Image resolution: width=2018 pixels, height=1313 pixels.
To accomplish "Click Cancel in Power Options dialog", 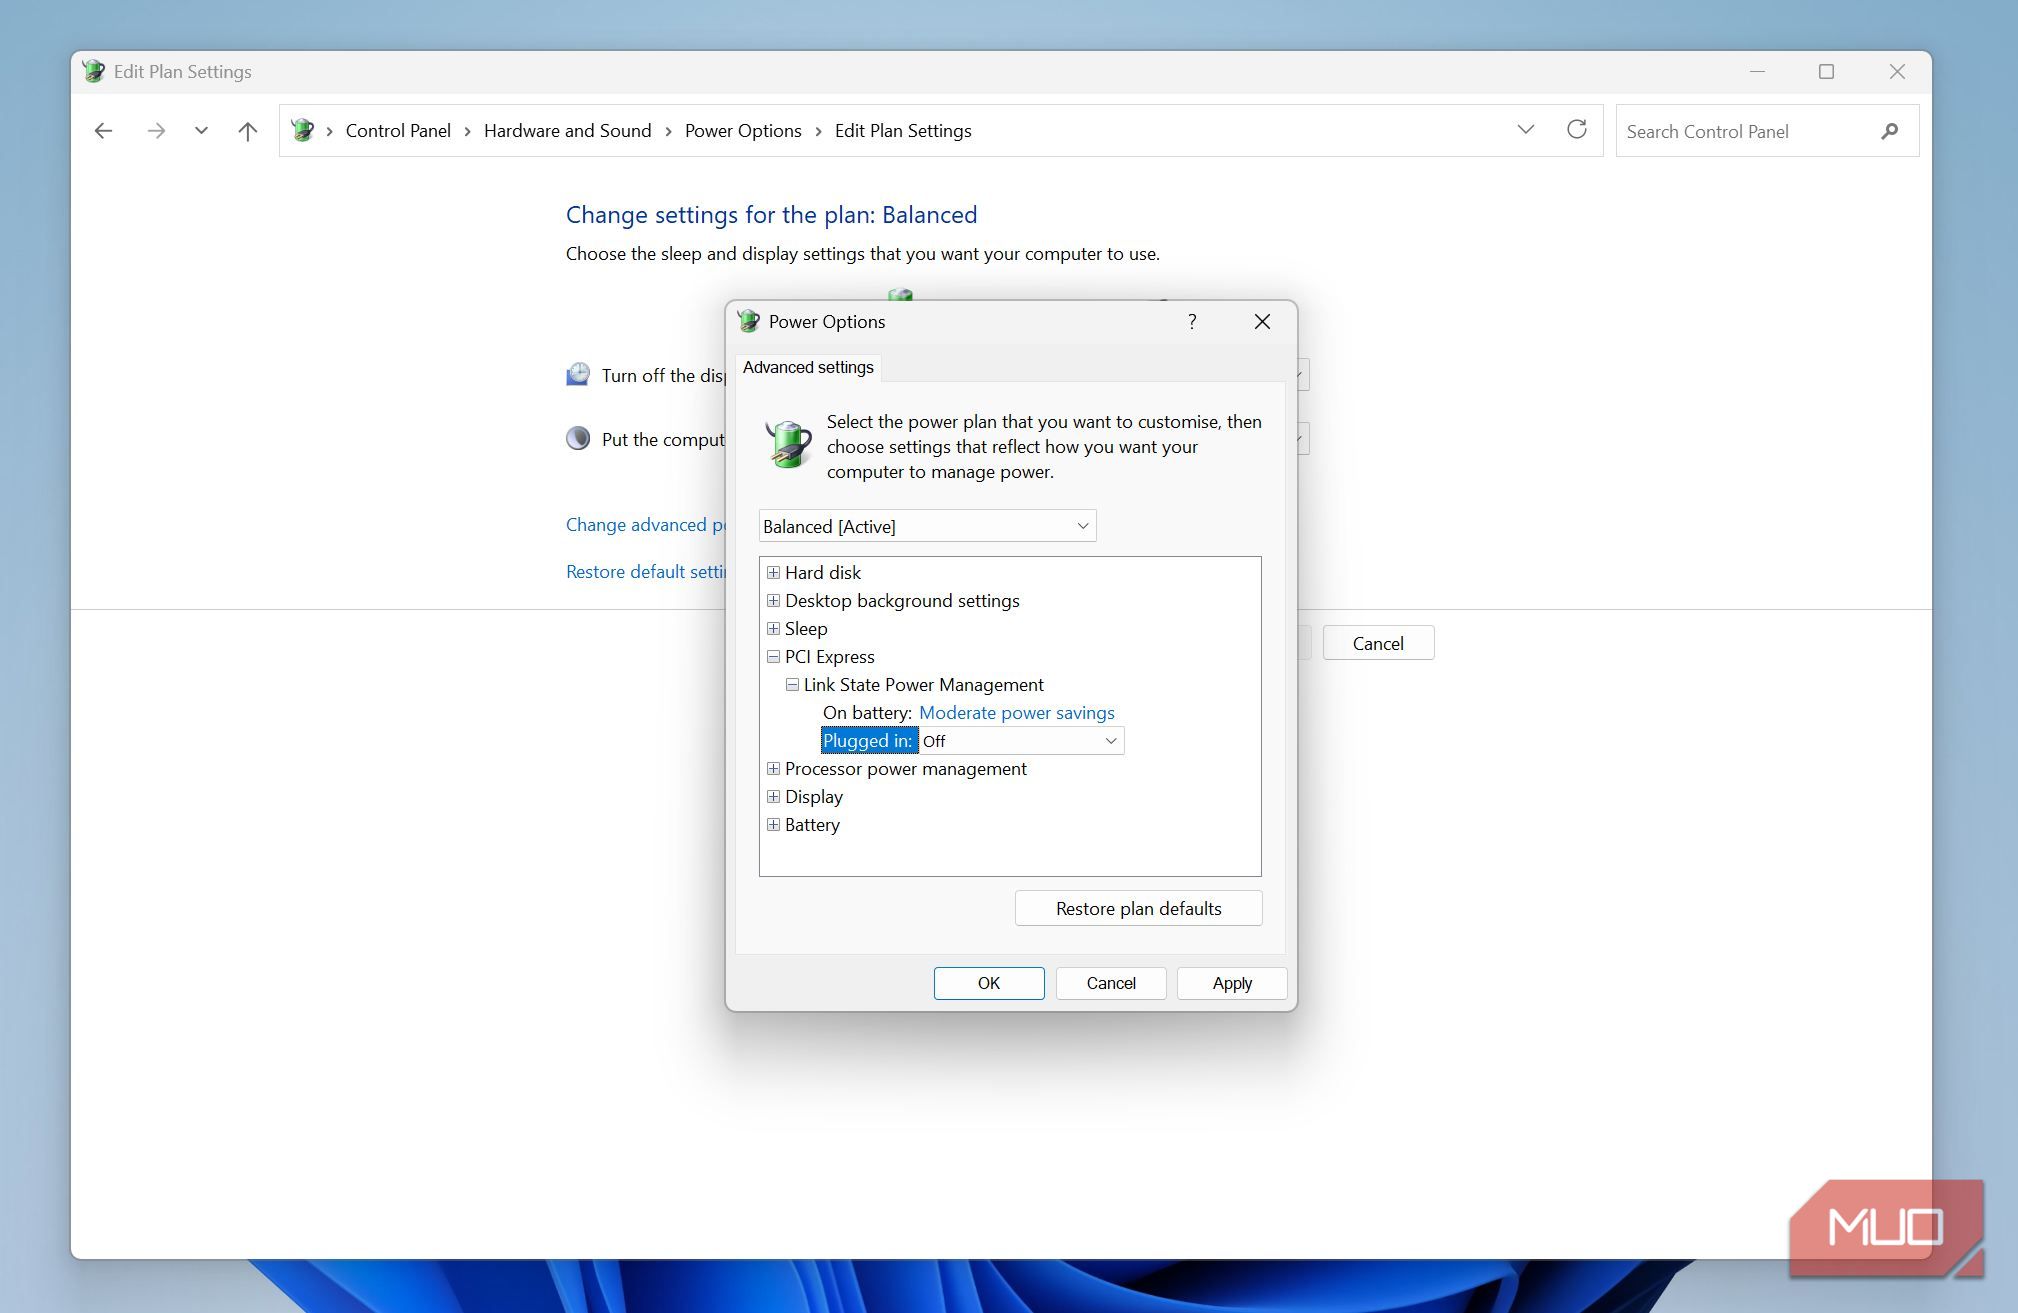I will click(1110, 983).
